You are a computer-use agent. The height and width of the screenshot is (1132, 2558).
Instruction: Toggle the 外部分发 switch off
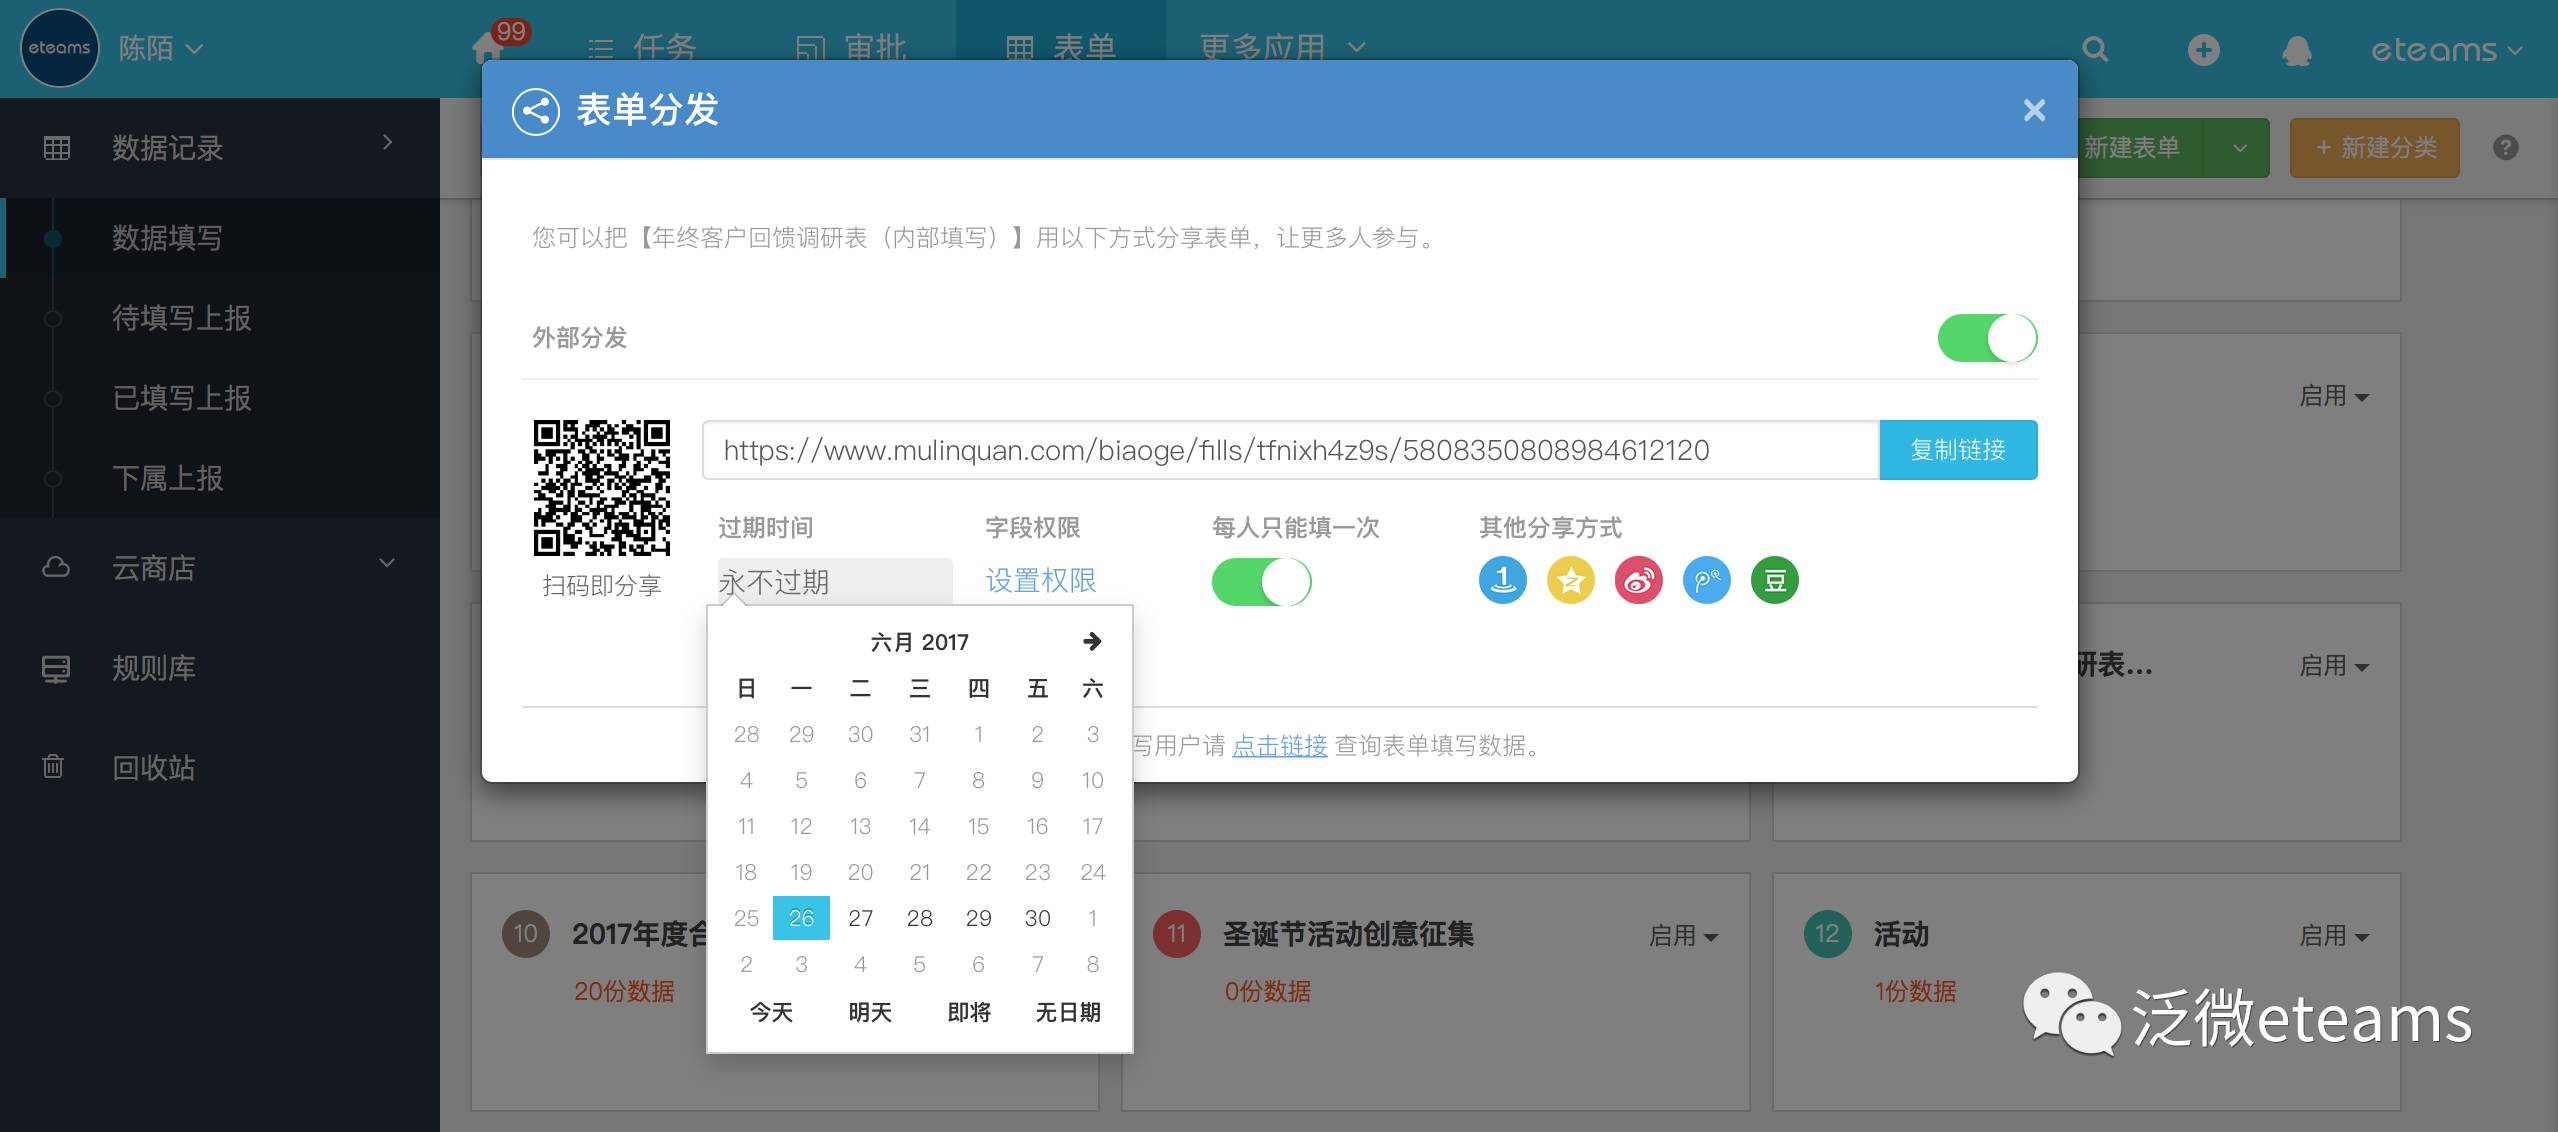pyautogui.click(x=1986, y=338)
